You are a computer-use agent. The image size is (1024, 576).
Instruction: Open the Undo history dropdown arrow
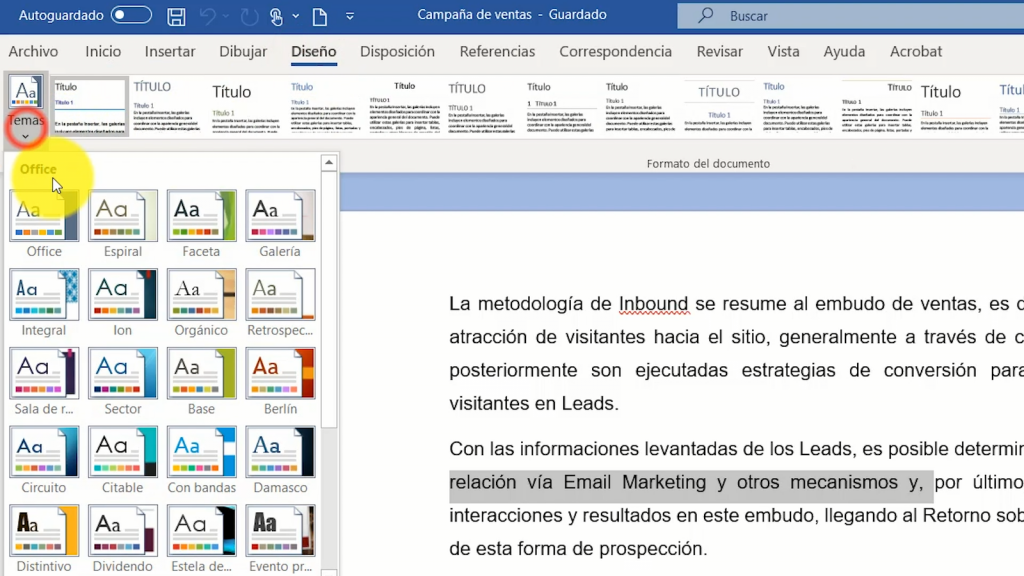226,16
